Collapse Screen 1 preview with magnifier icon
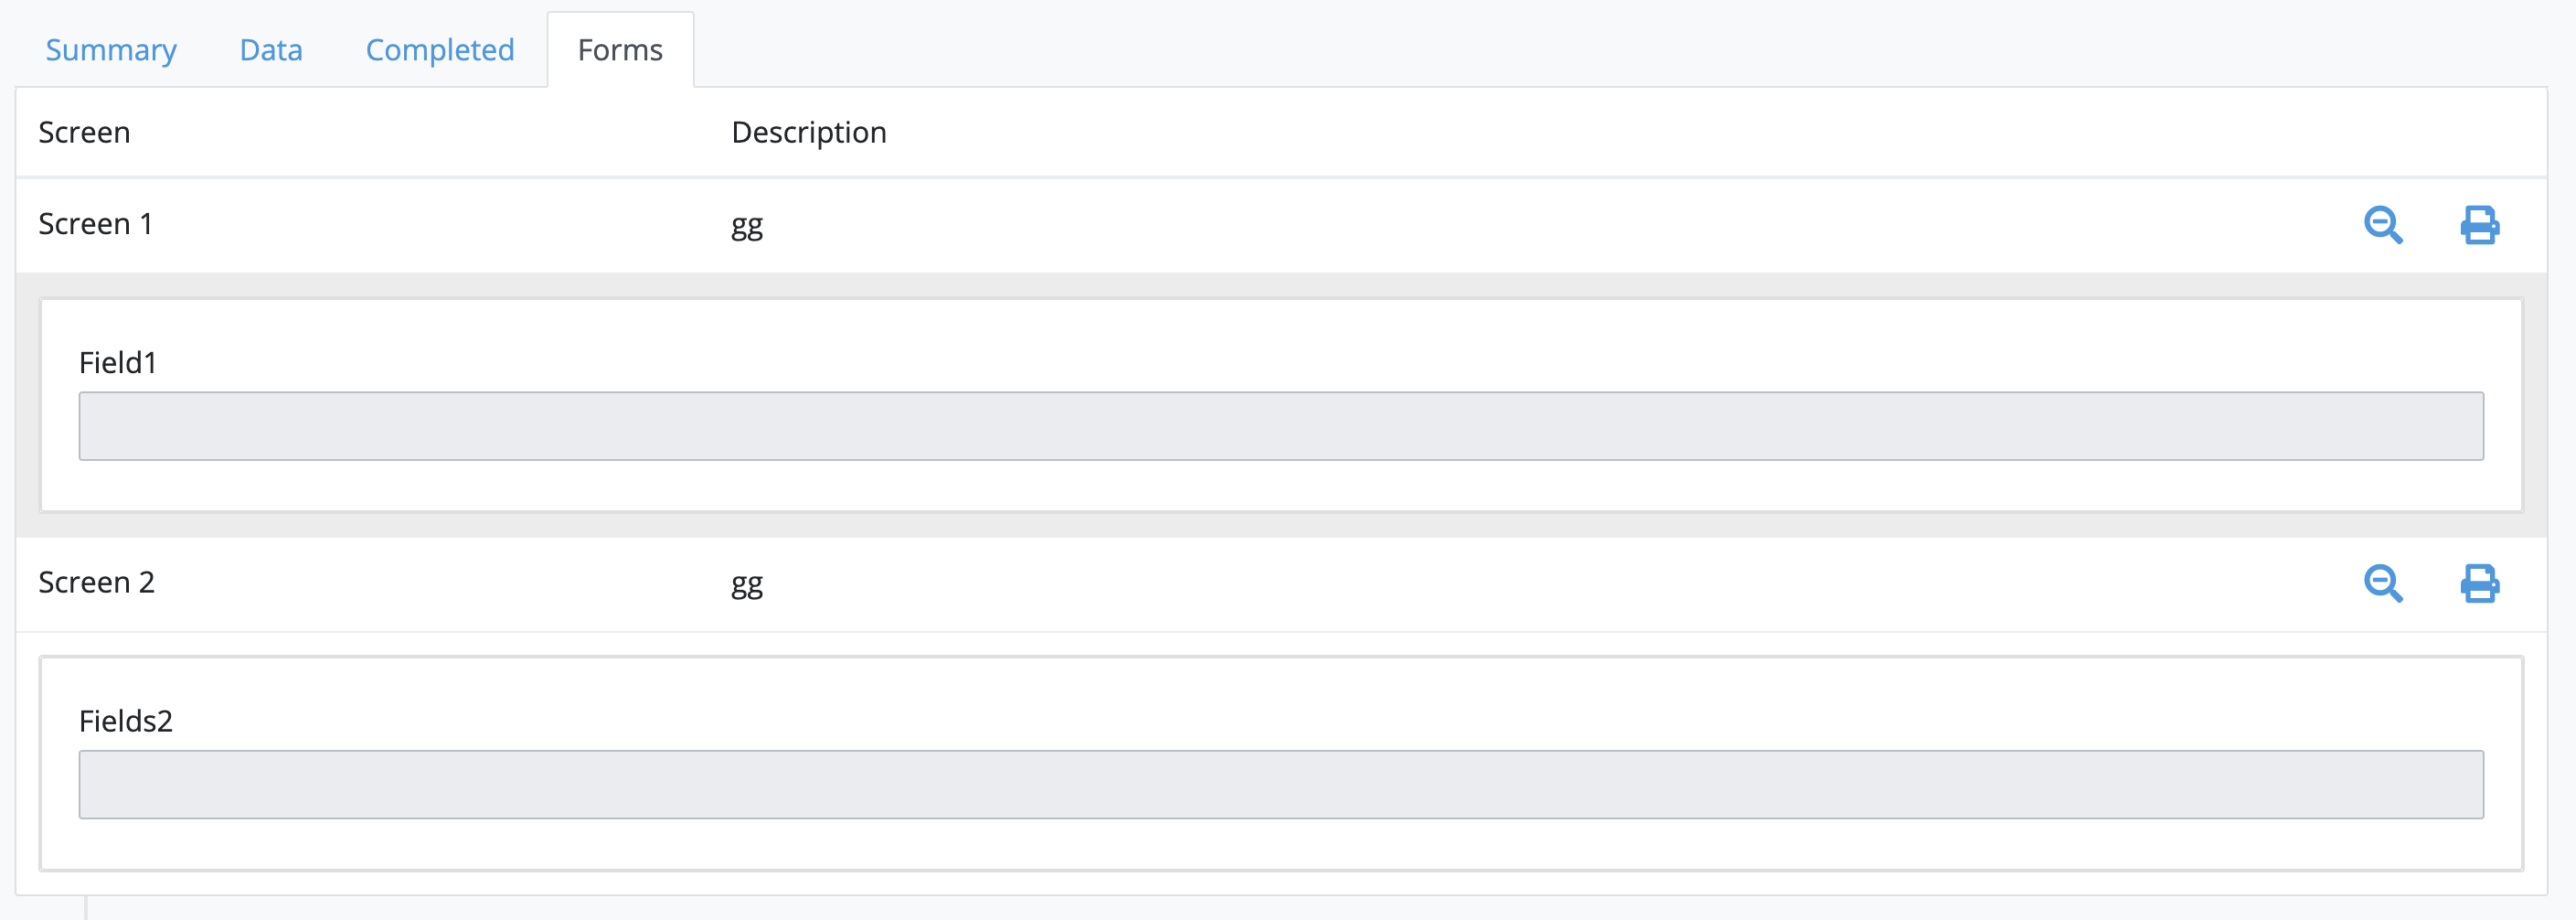Screen dimensions: 2576x920 (2382, 225)
